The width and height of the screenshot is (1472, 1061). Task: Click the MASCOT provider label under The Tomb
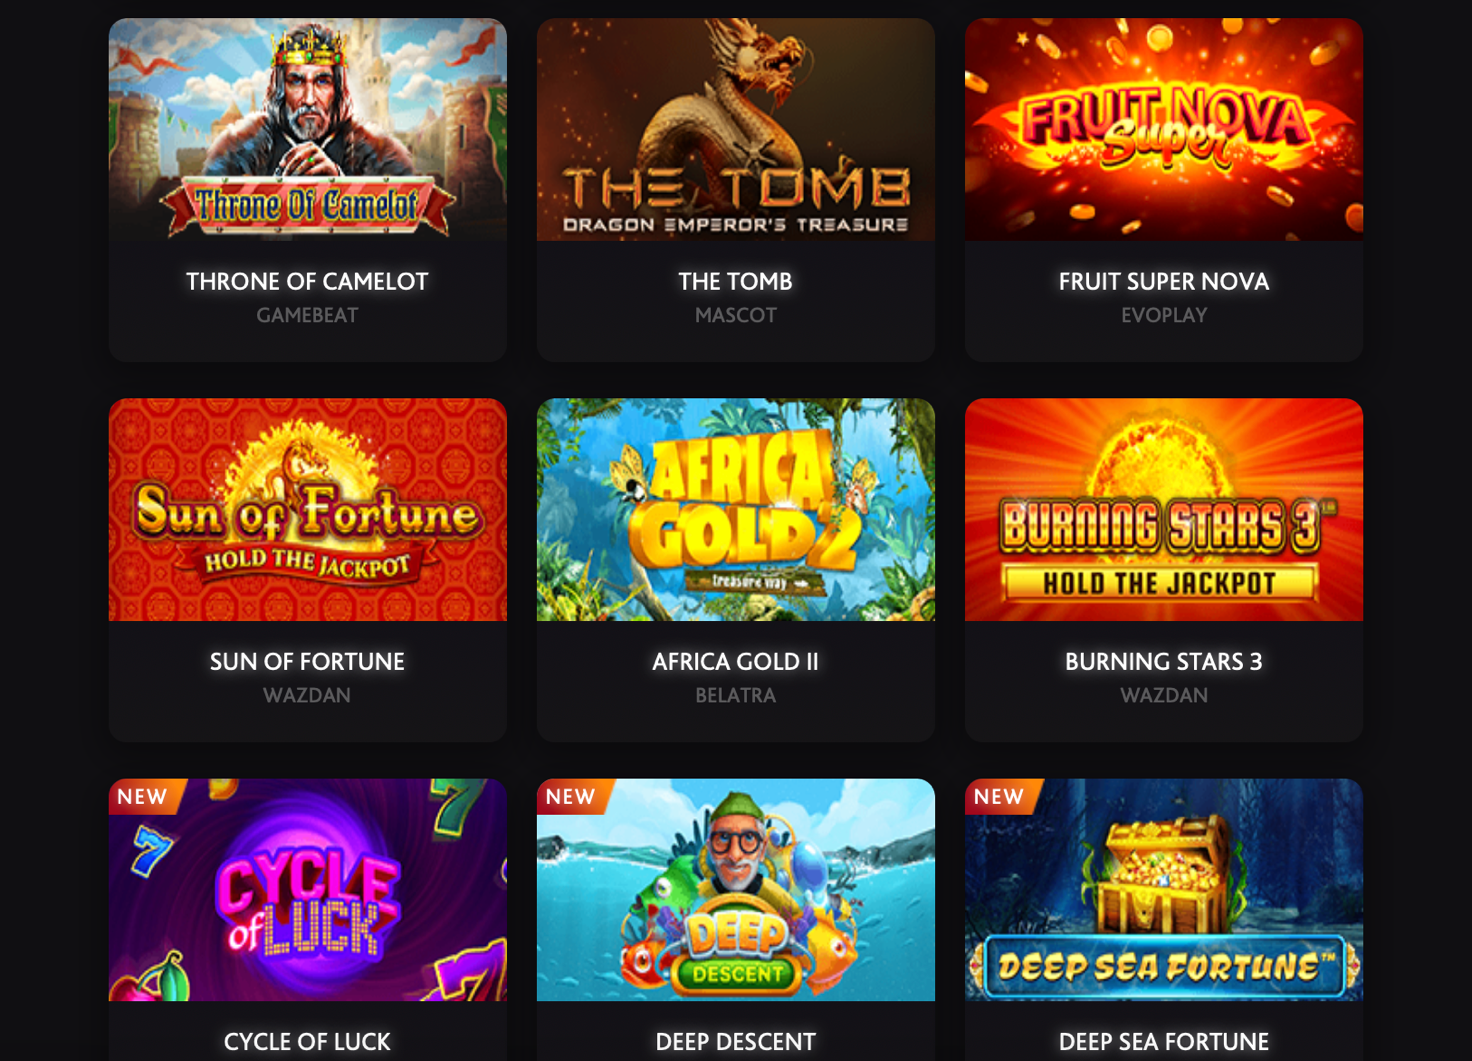point(735,315)
